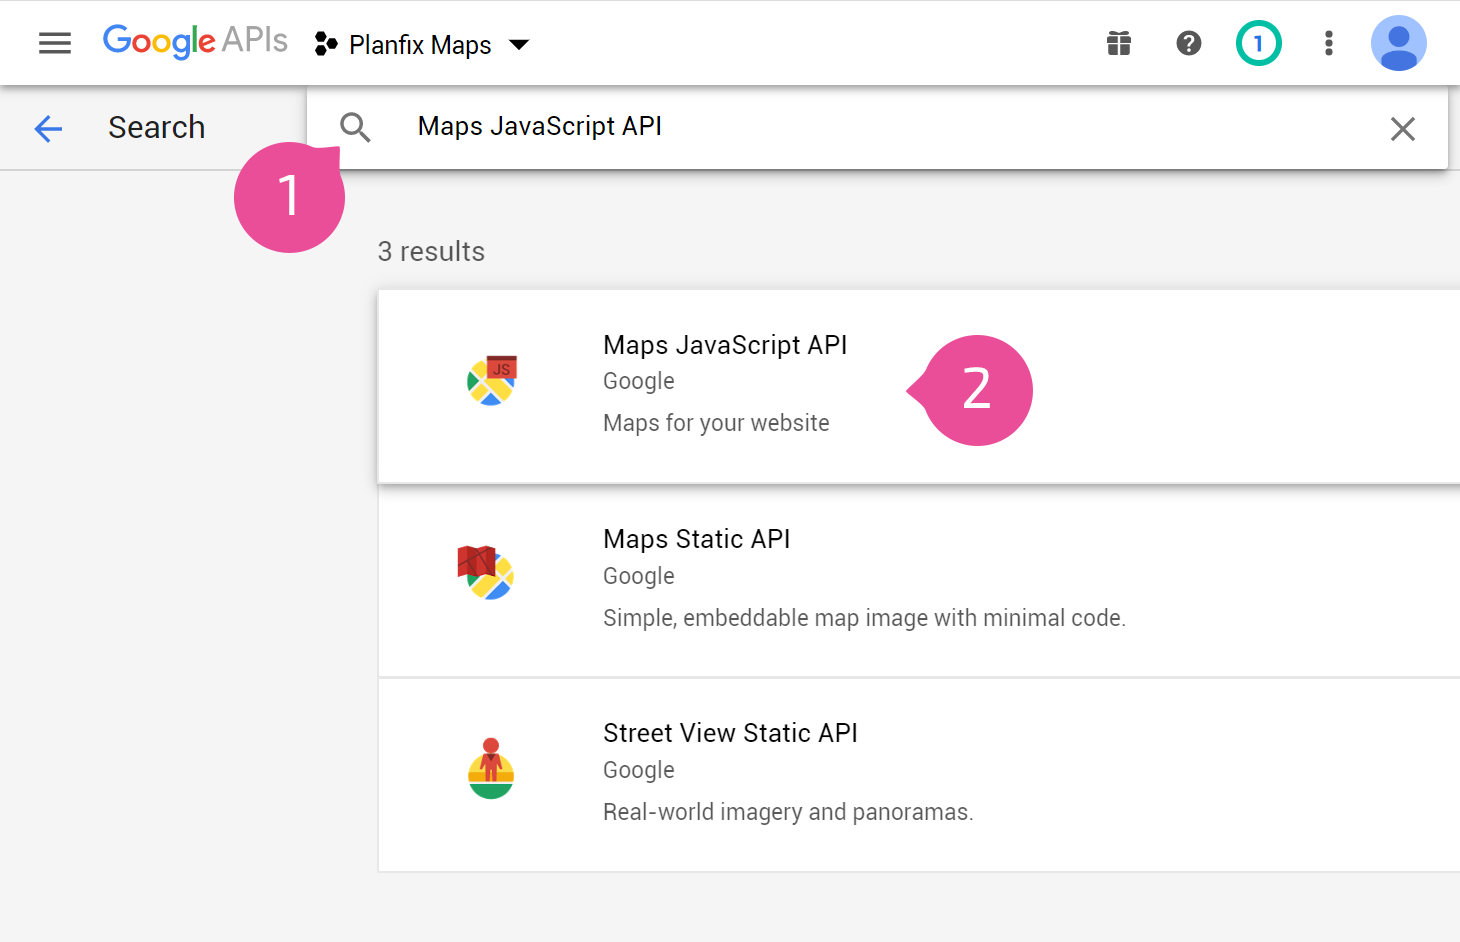Click the 'Search' page title
The height and width of the screenshot is (942, 1460).
pyautogui.click(x=157, y=128)
